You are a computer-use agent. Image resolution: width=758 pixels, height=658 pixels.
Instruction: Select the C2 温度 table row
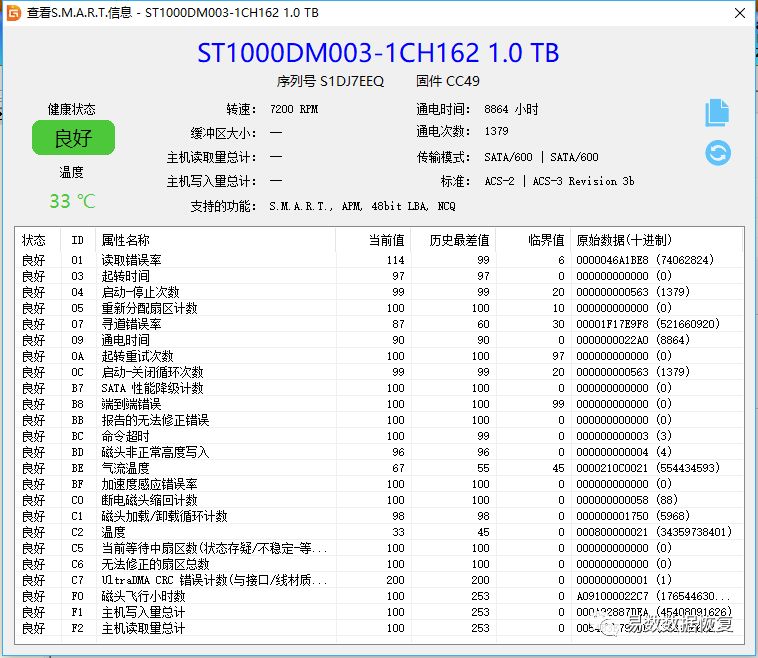(379, 532)
